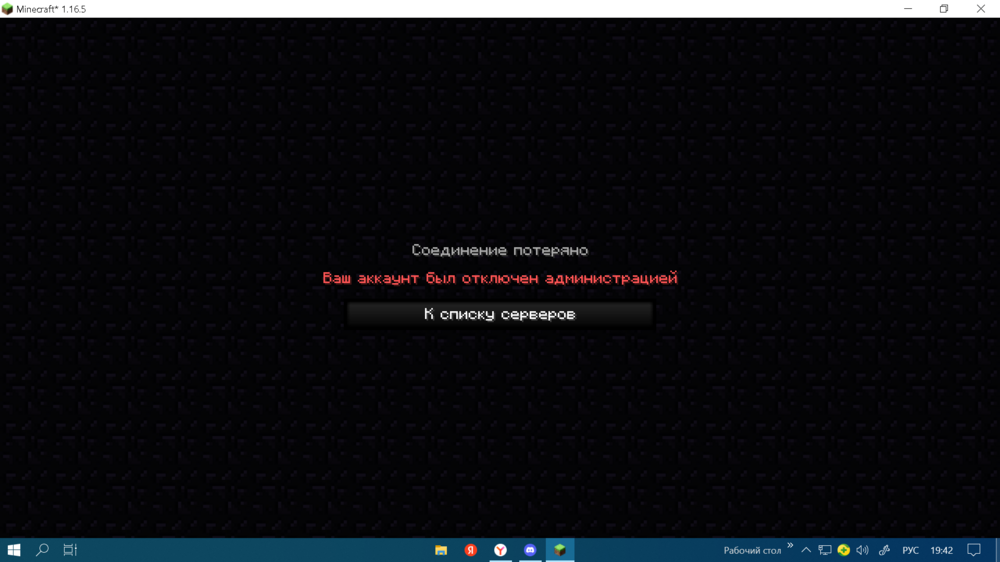Launch Yandex search from the red taskbar icon
Viewport: 1000px width, 562px height.
471,550
